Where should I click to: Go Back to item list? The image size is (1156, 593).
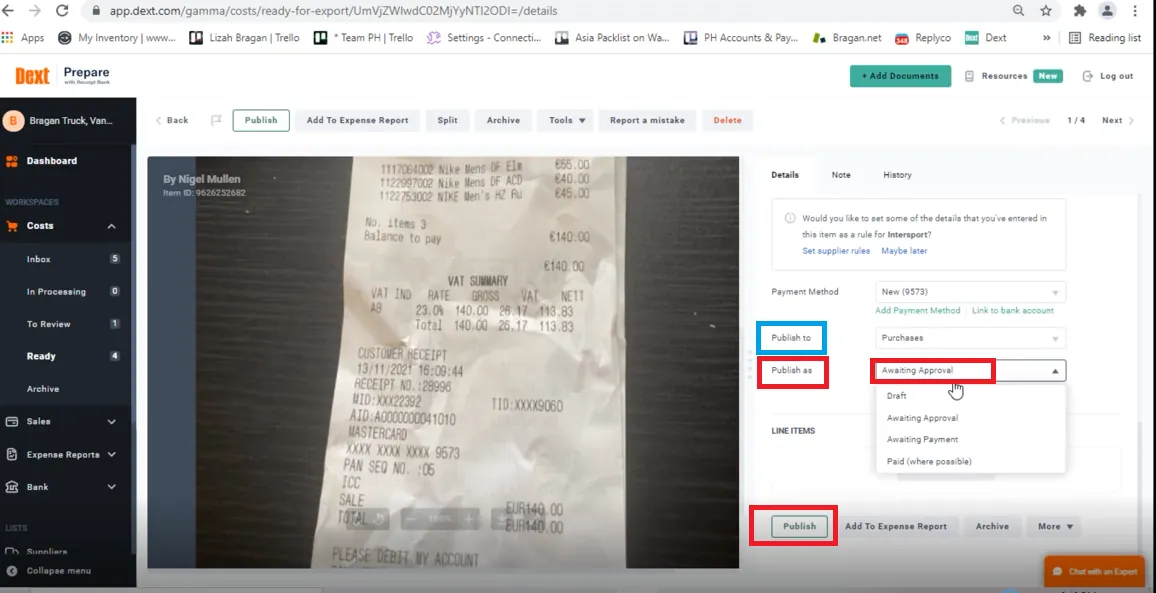(172, 120)
